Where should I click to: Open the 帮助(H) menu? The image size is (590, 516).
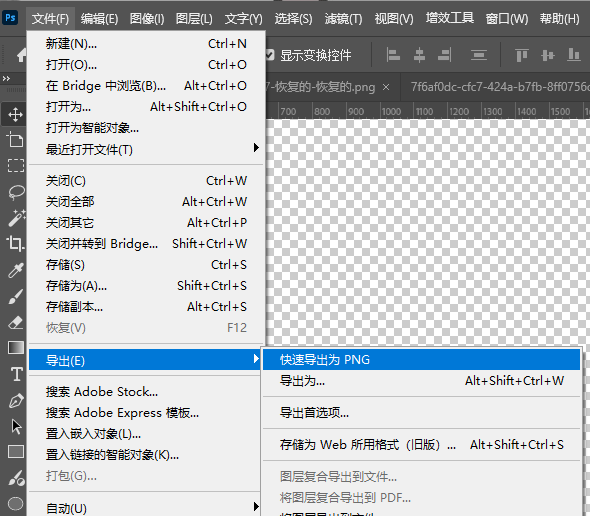pyautogui.click(x=559, y=18)
